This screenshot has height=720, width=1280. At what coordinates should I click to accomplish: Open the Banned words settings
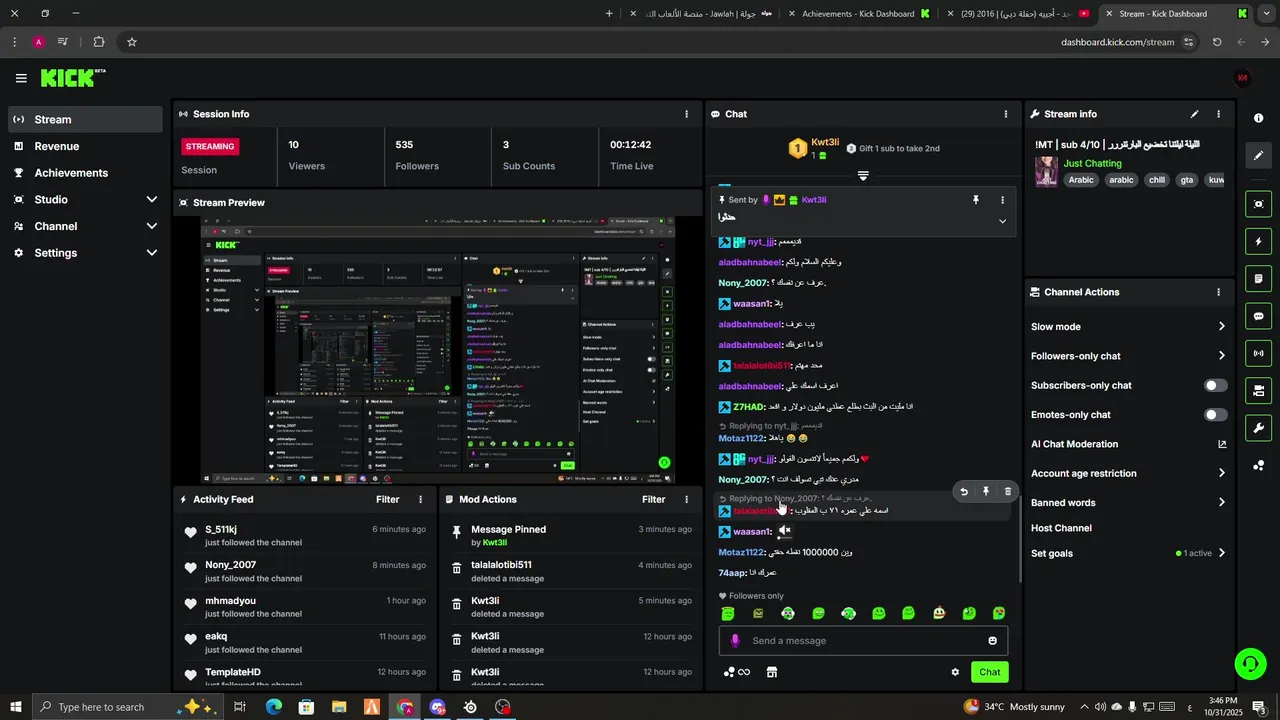[1128, 503]
